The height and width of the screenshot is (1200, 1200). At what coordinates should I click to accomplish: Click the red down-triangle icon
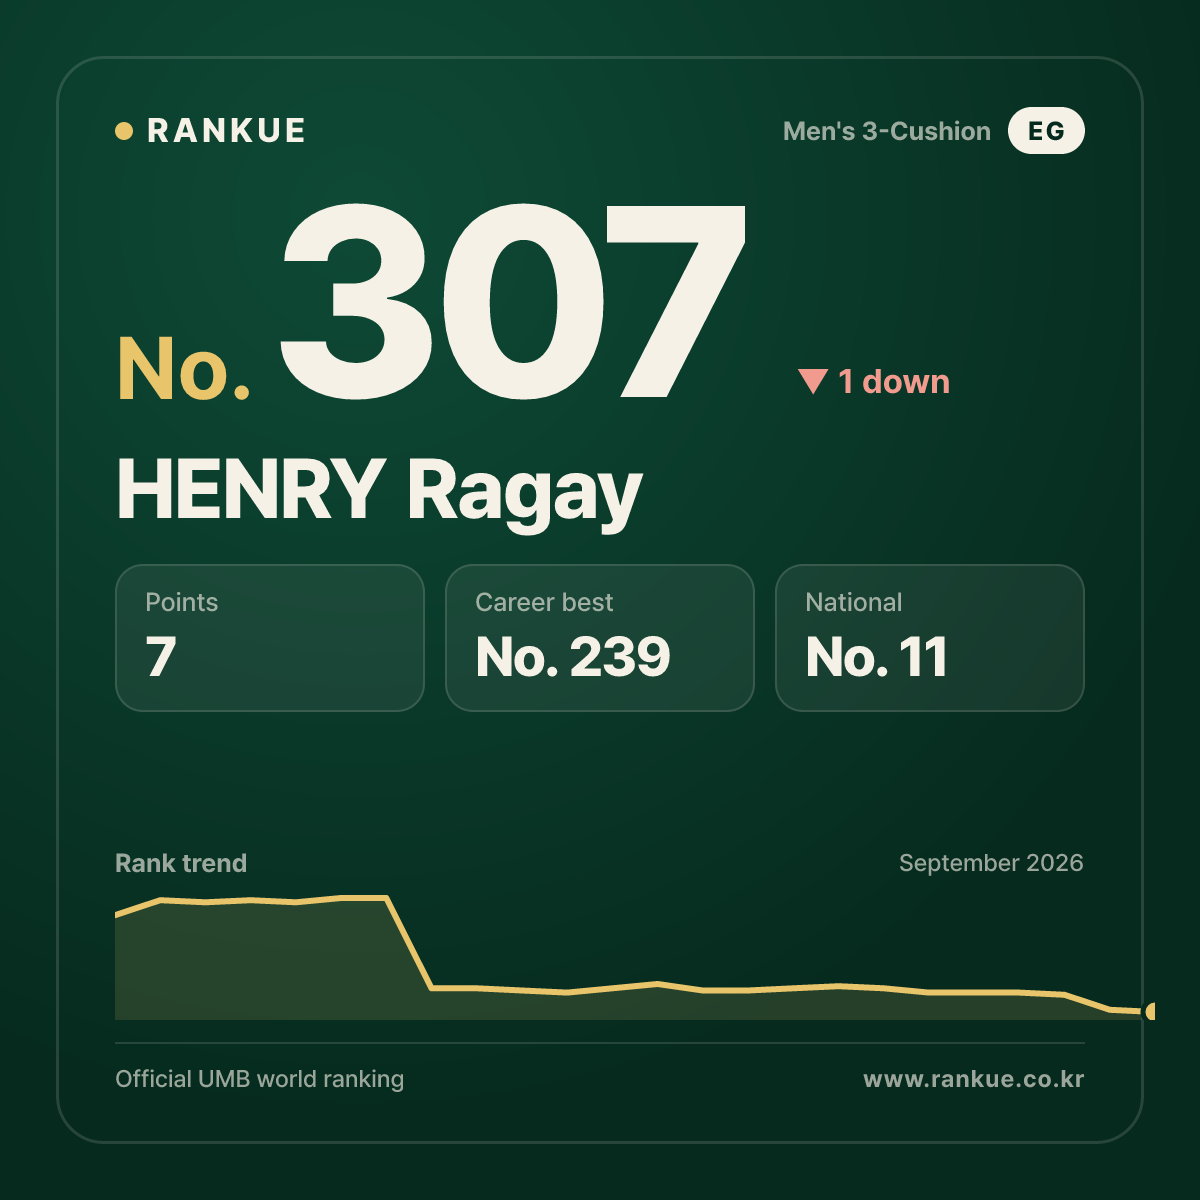(x=813, y=381)
